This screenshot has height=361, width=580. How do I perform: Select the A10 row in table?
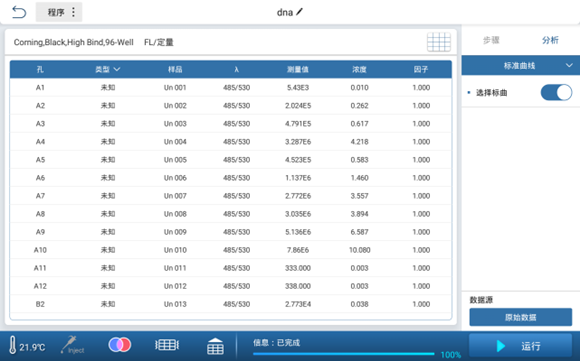[x=231, y=250]
